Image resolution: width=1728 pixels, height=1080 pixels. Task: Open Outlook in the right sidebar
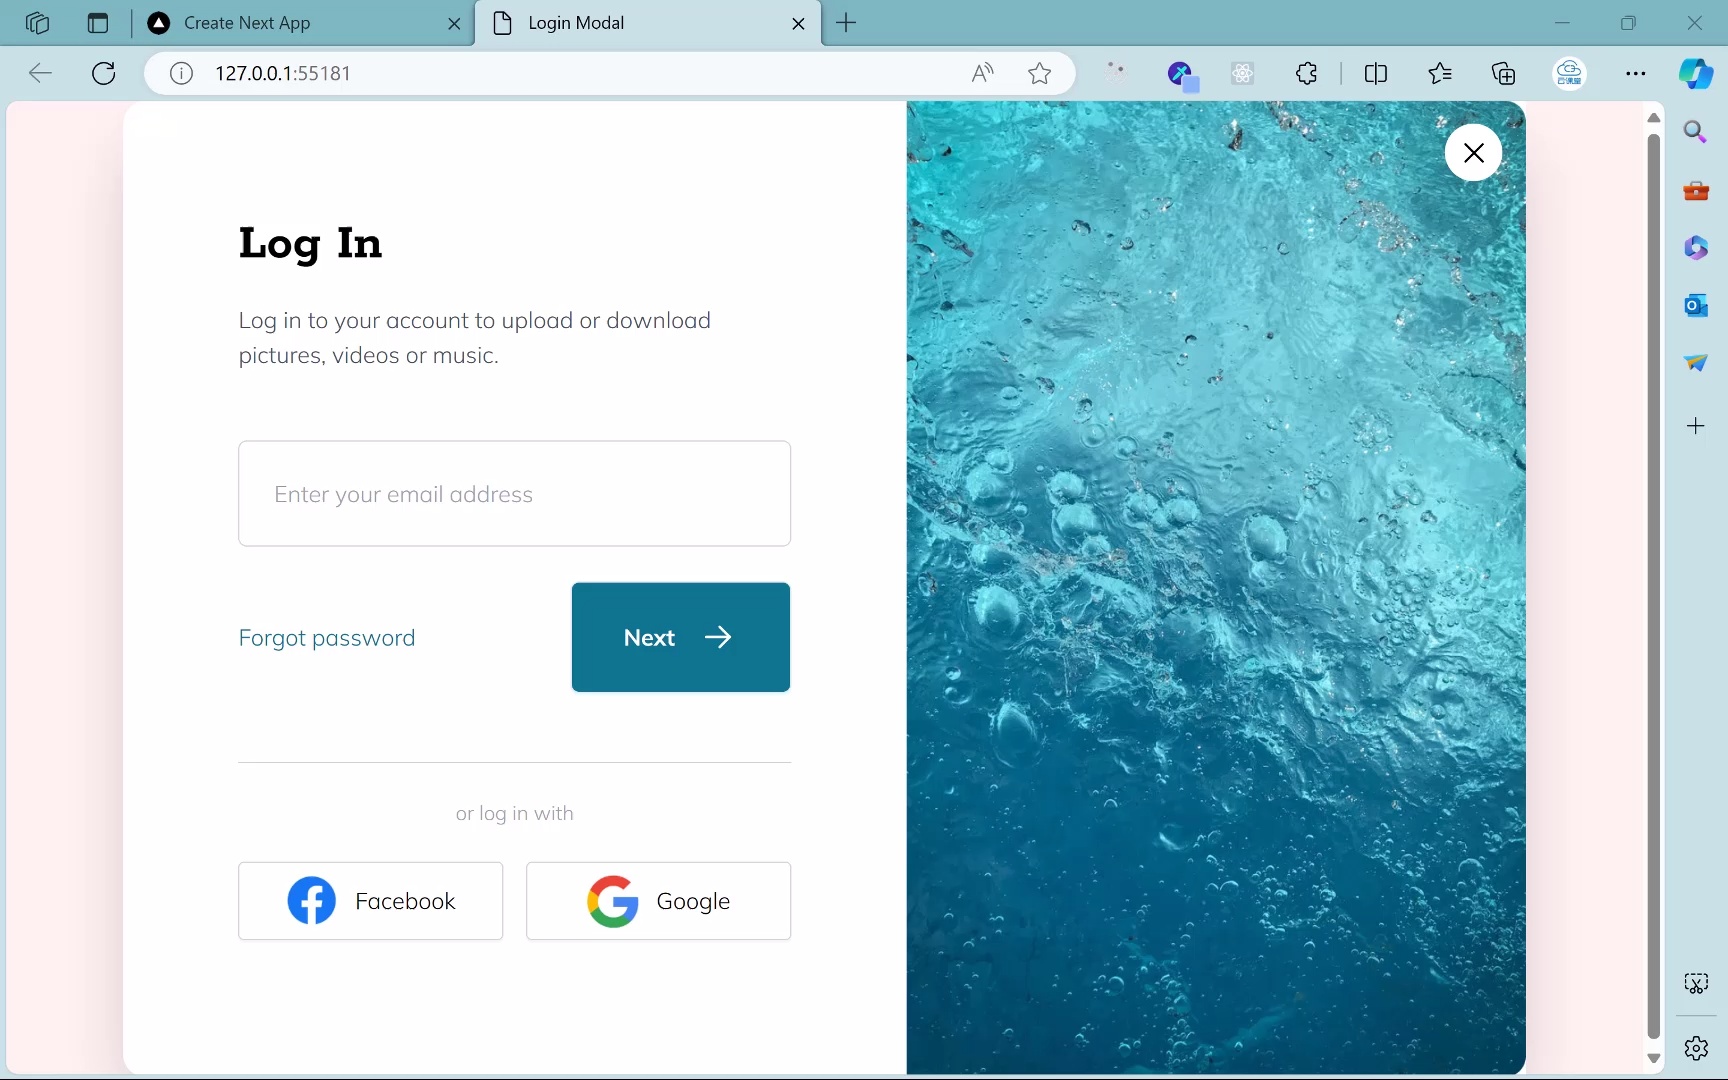pos(1697,305)
